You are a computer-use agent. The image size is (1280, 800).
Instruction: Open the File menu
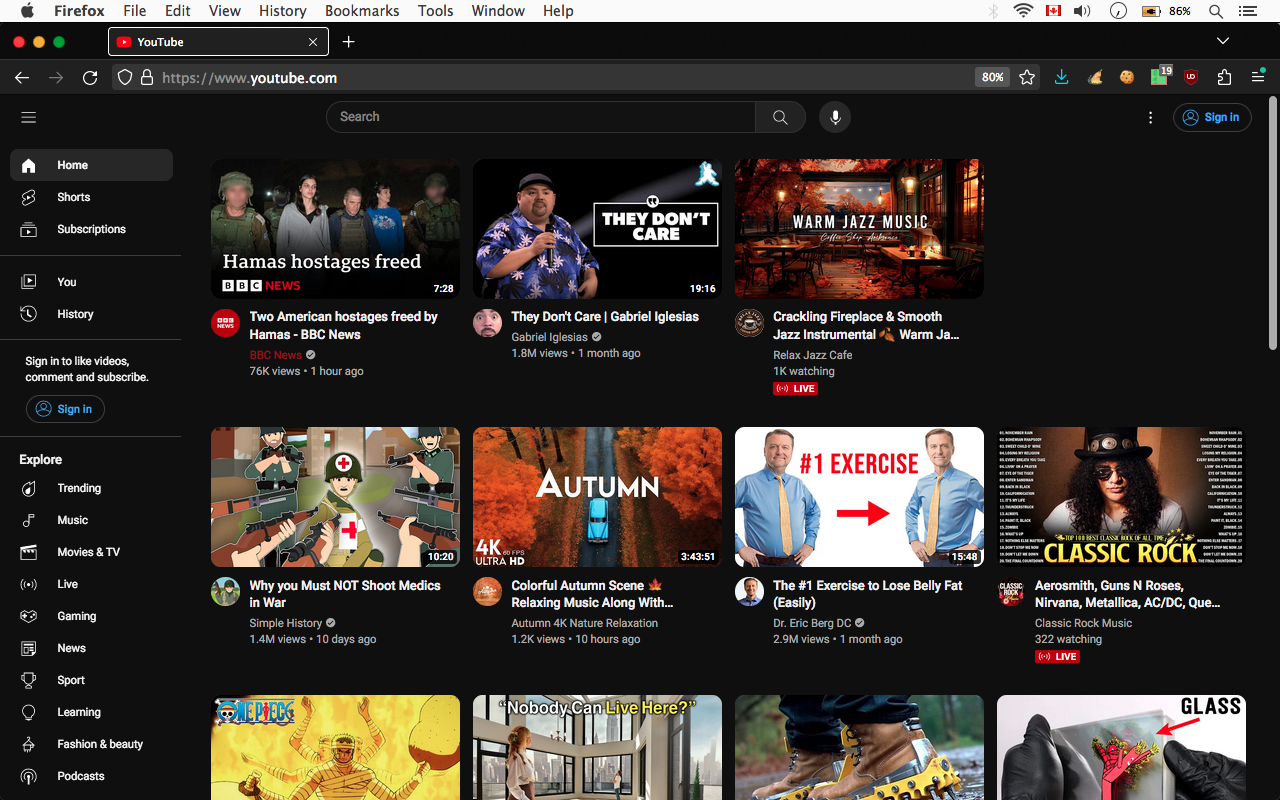click(x=134, y=11)
